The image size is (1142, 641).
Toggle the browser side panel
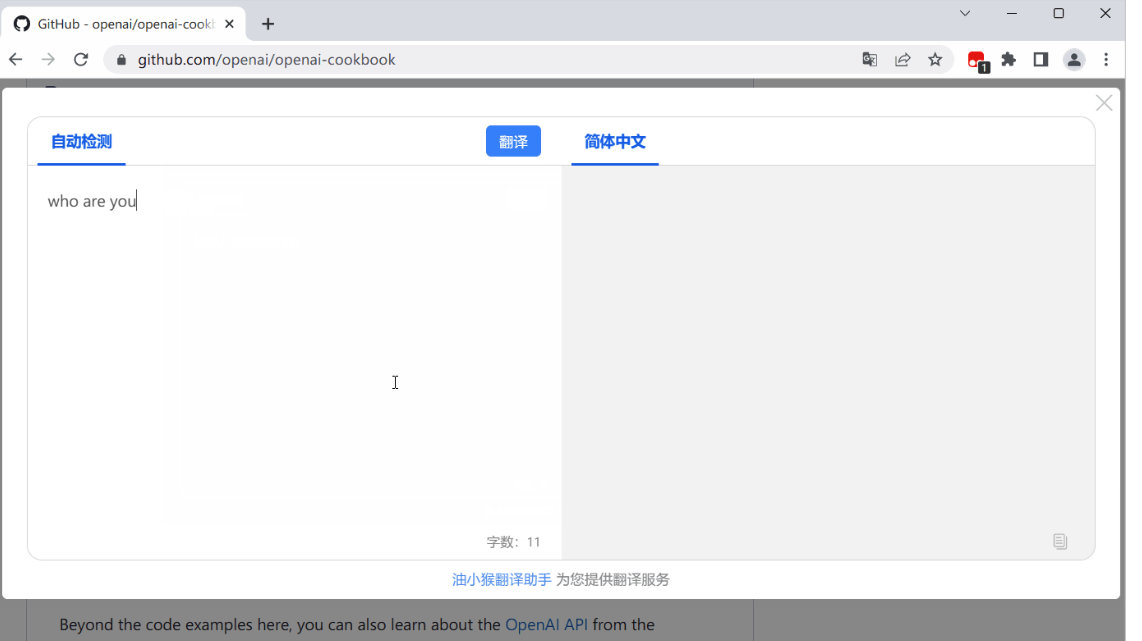point(1040,60)
